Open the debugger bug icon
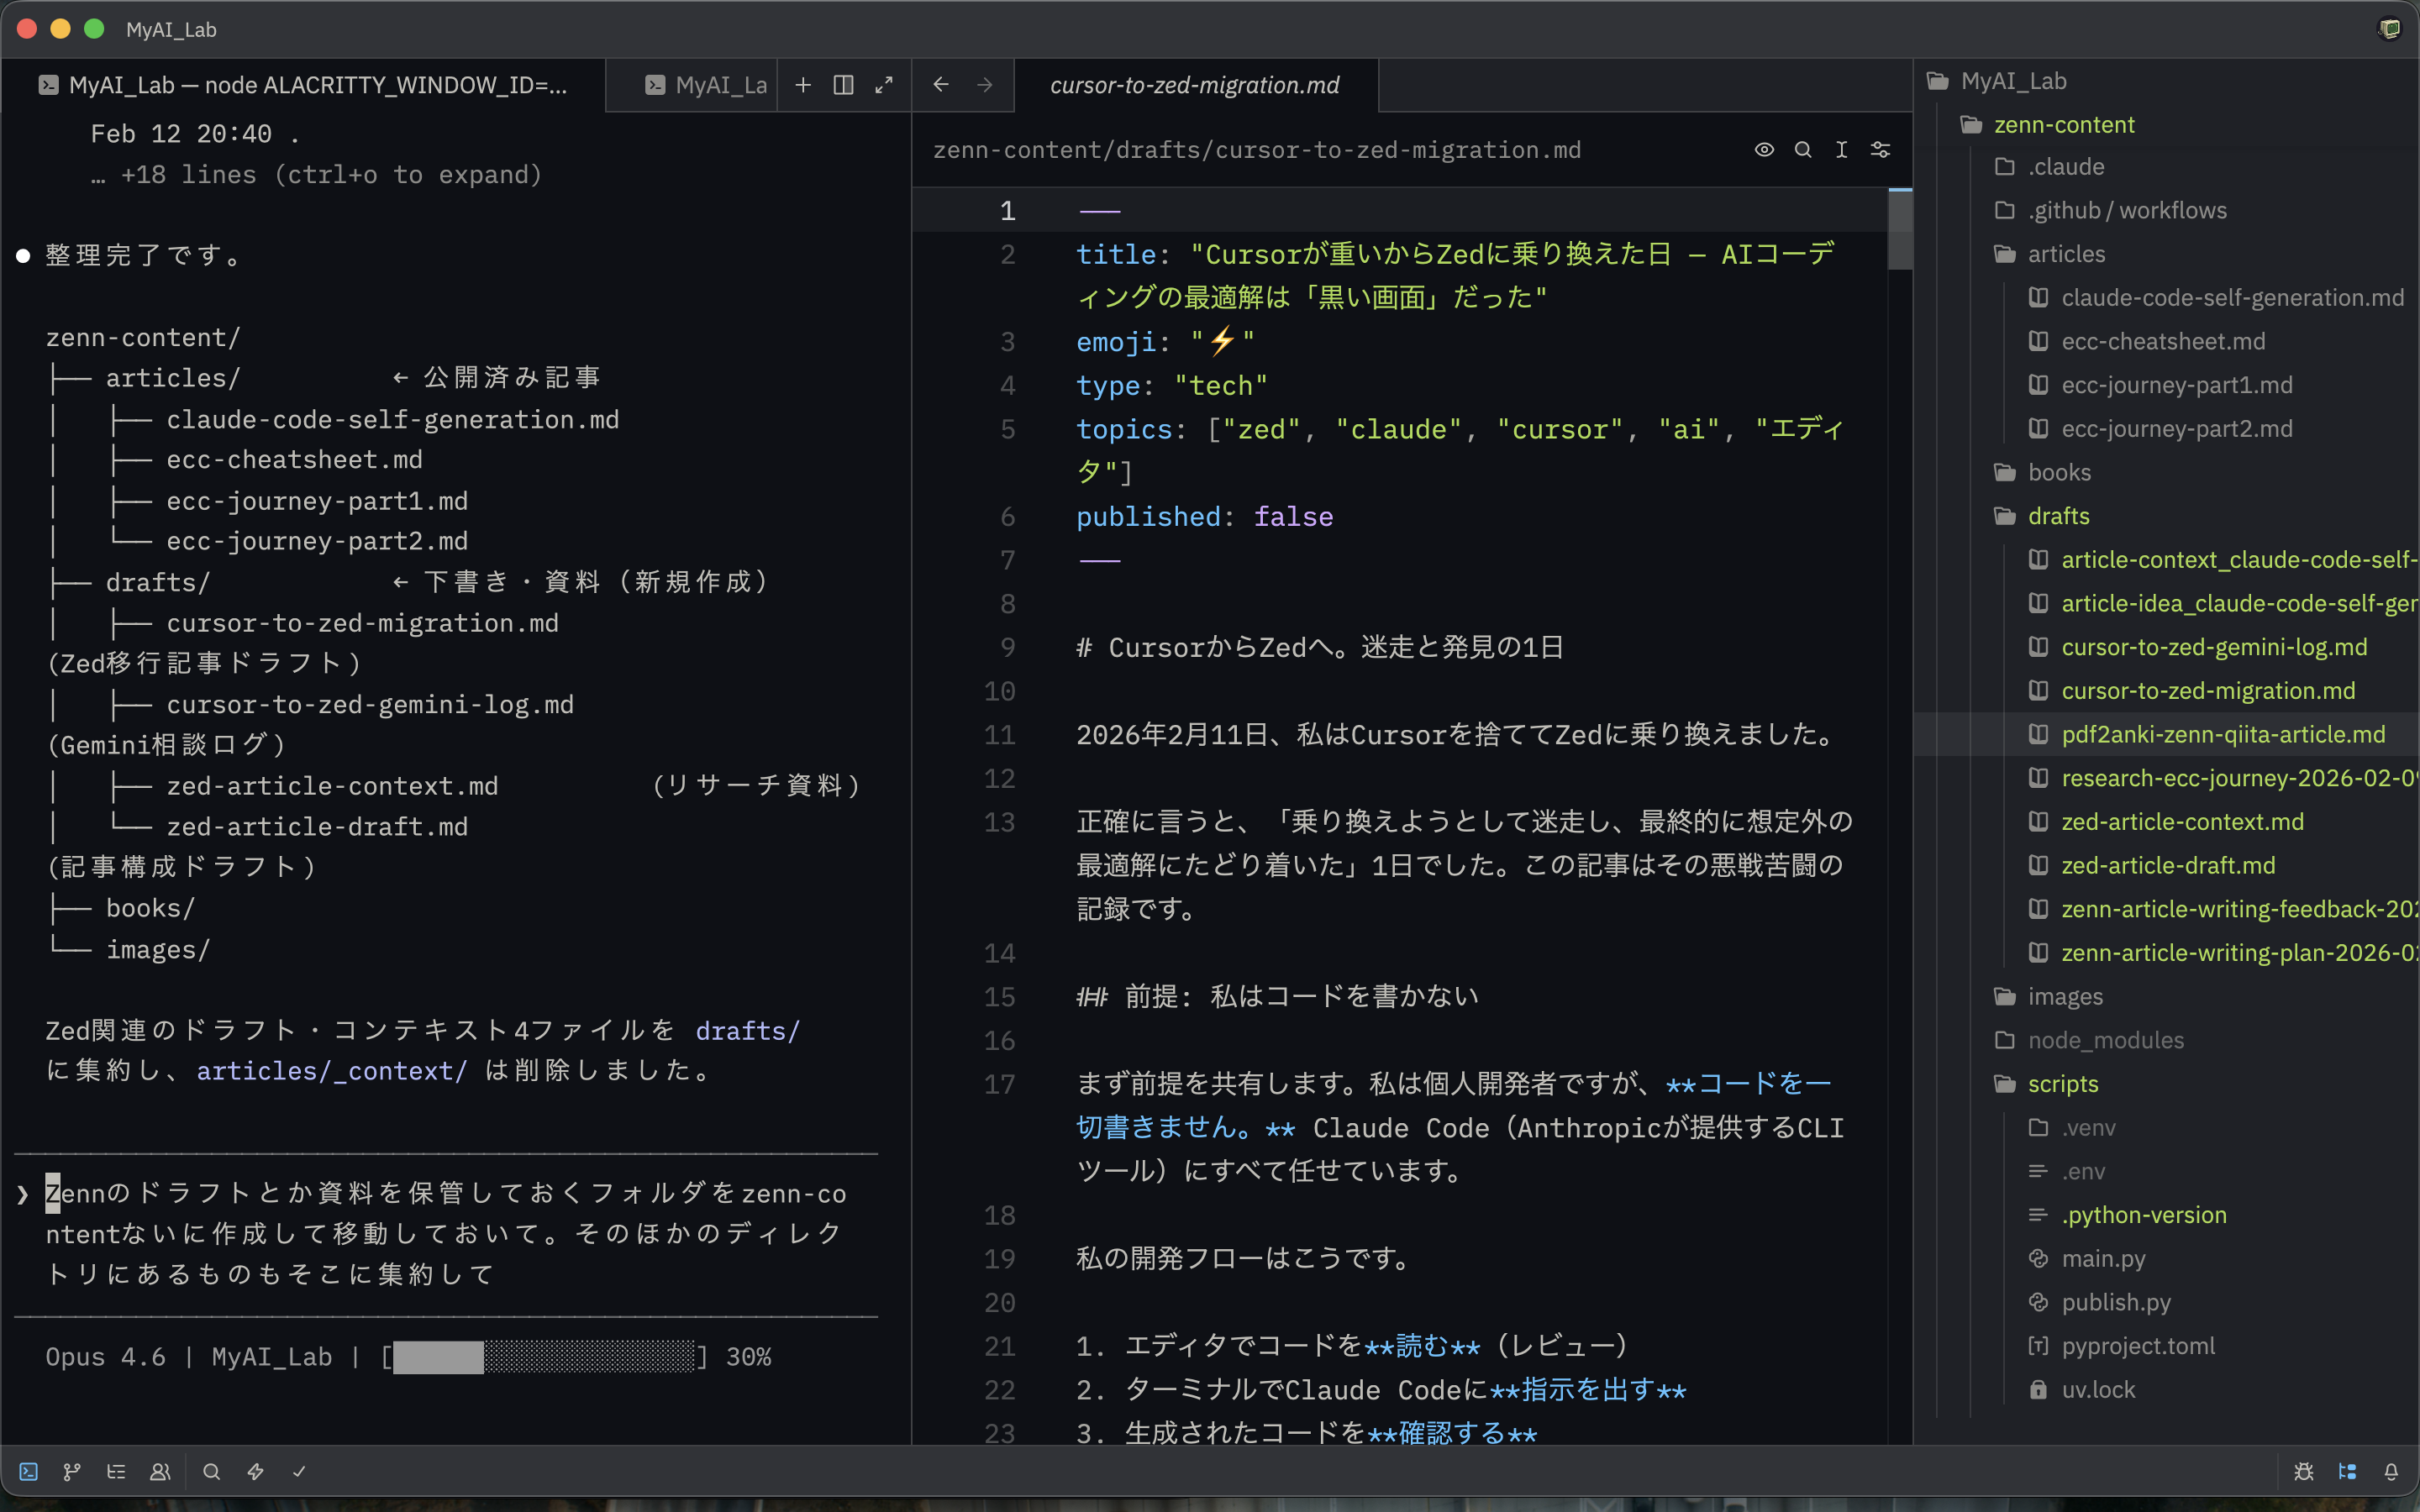This screenshot has height=1512, width=2420. pyautogui.click(x=2303, y=1471)
